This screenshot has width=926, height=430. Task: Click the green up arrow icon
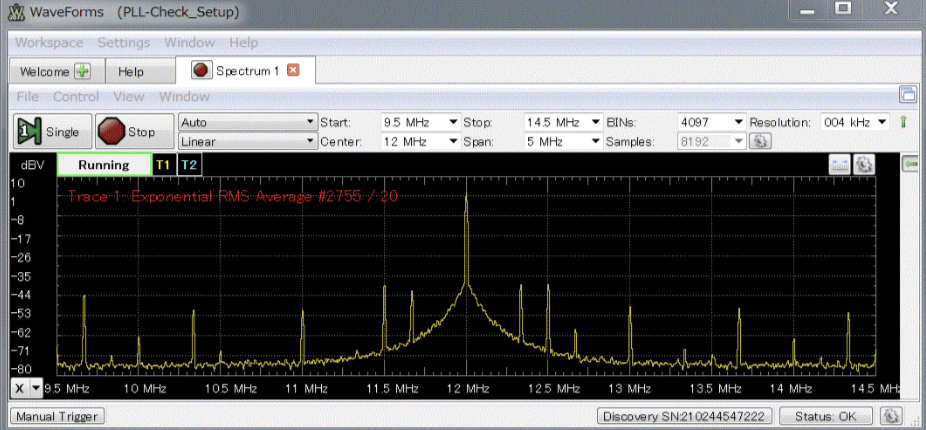click(x=903, y=122)
